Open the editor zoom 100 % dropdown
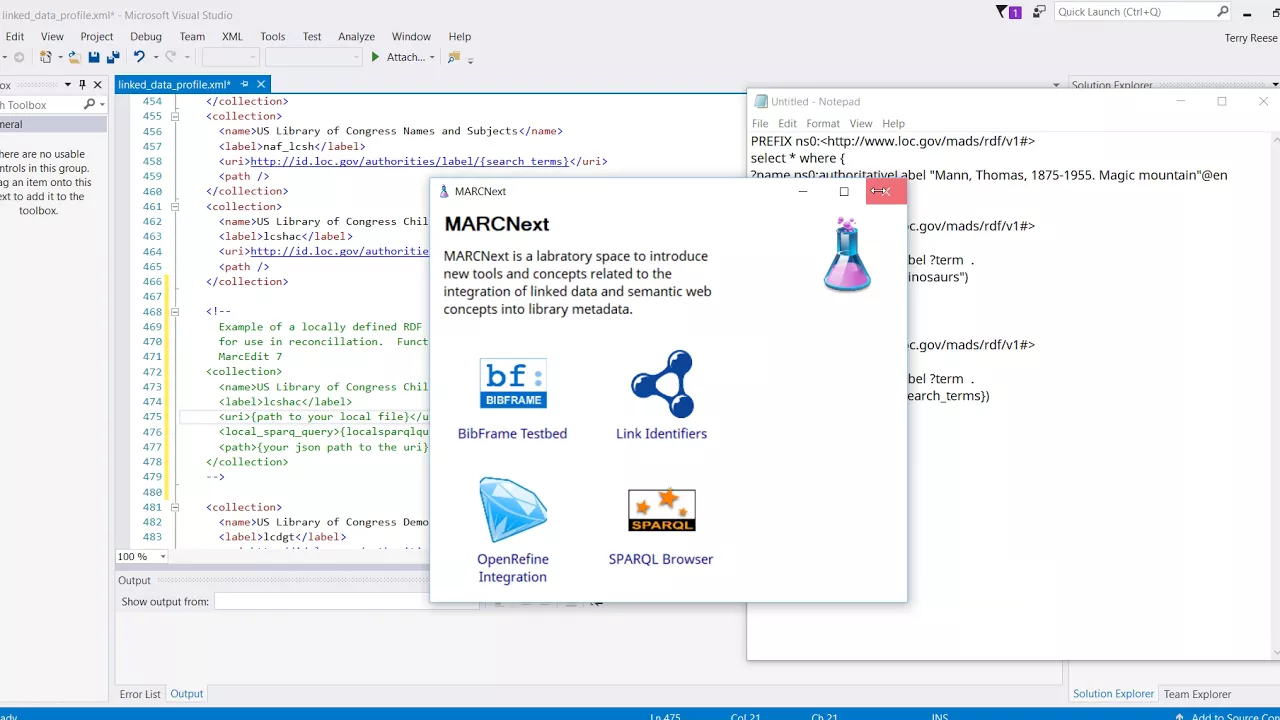The image size is (1280, 720). click(163, 557)
